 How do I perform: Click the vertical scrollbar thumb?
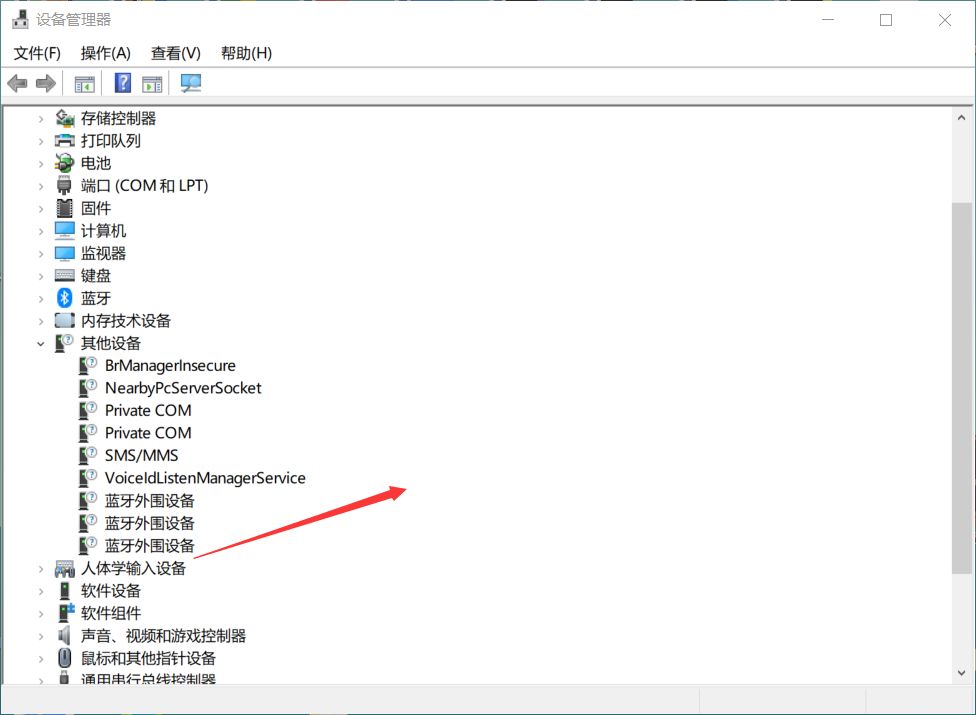tap(962, 387)
